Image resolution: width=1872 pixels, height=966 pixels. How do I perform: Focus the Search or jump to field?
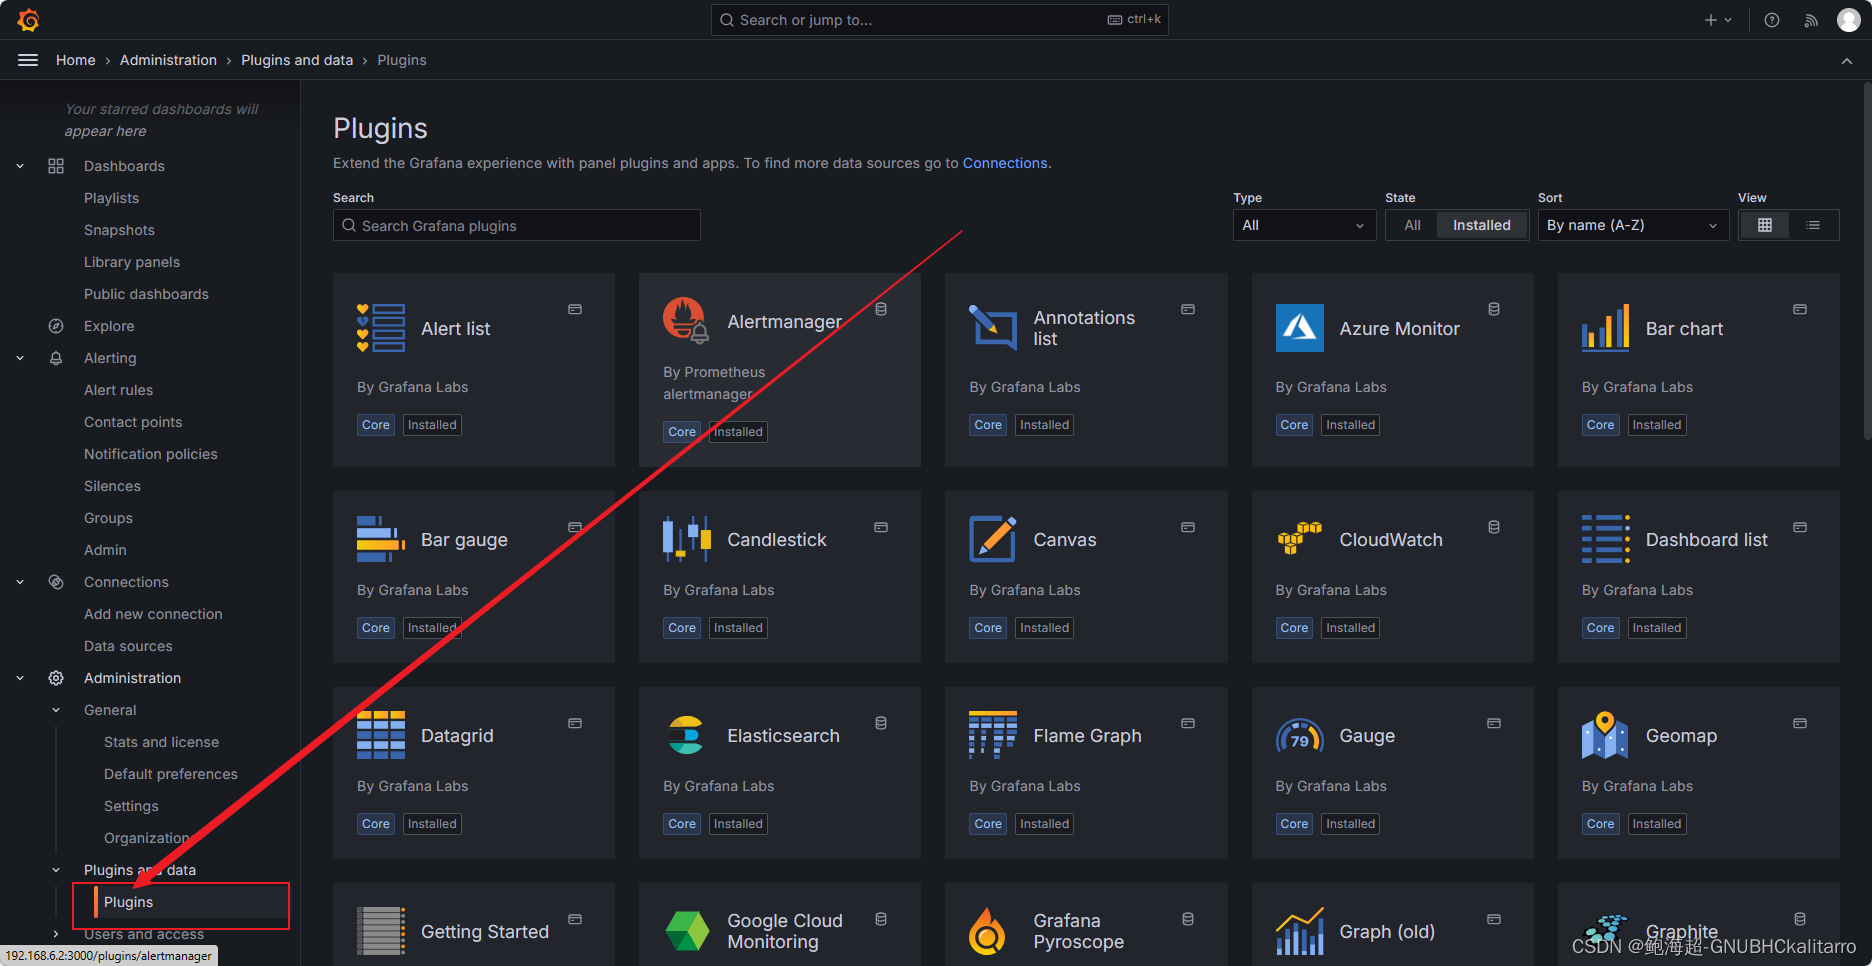(940, 20)
